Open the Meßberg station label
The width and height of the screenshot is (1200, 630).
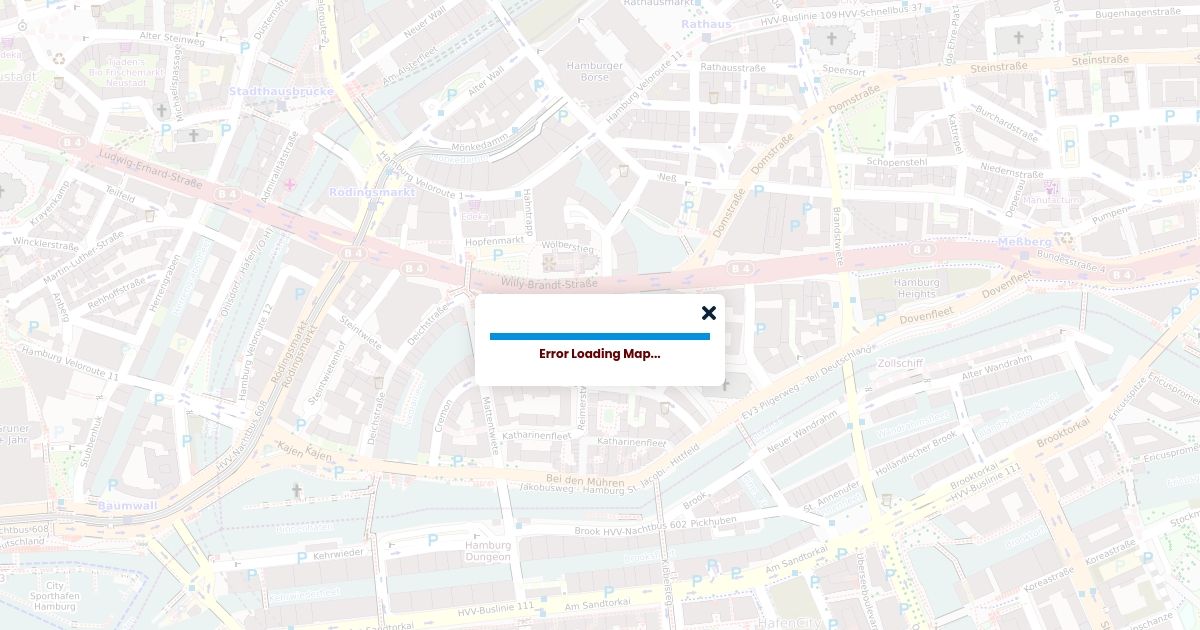1024,242
